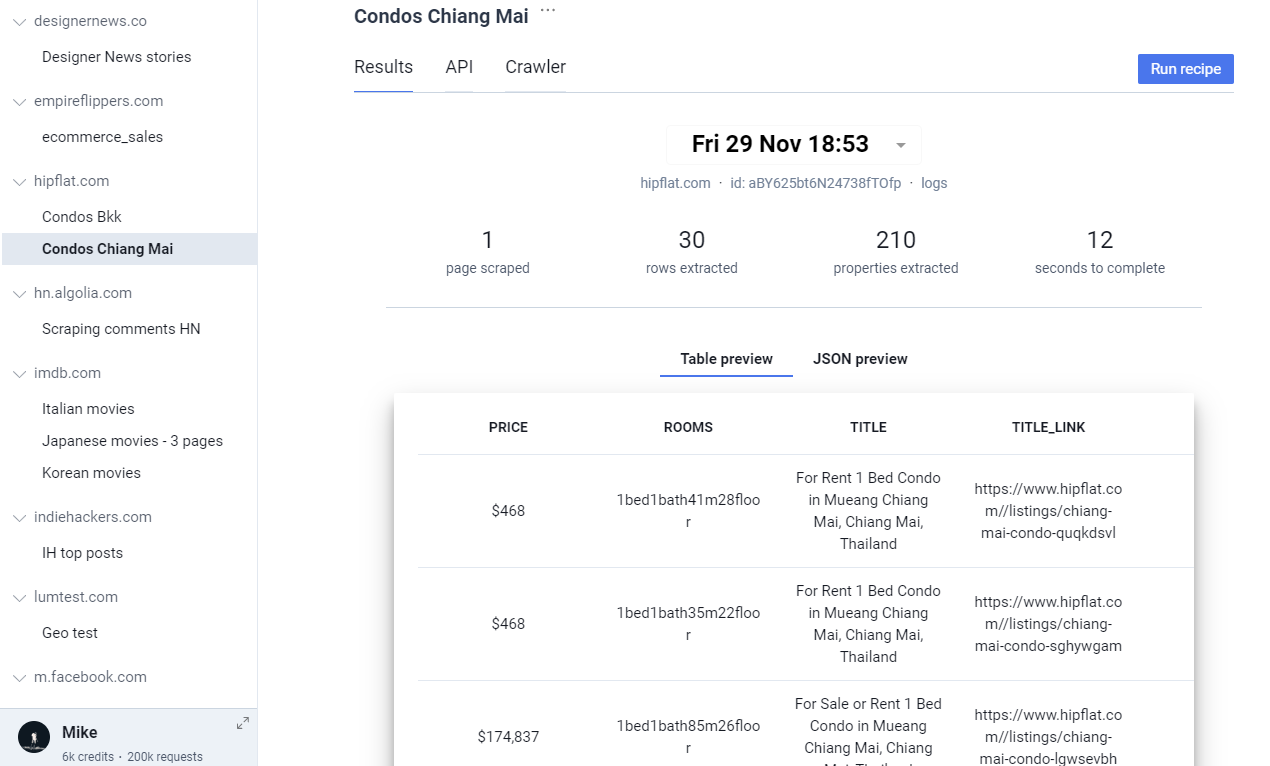This screenshot has width=1270, height=766.
Task: Click the ROOMS column header
Action: [x=688, y=427]
